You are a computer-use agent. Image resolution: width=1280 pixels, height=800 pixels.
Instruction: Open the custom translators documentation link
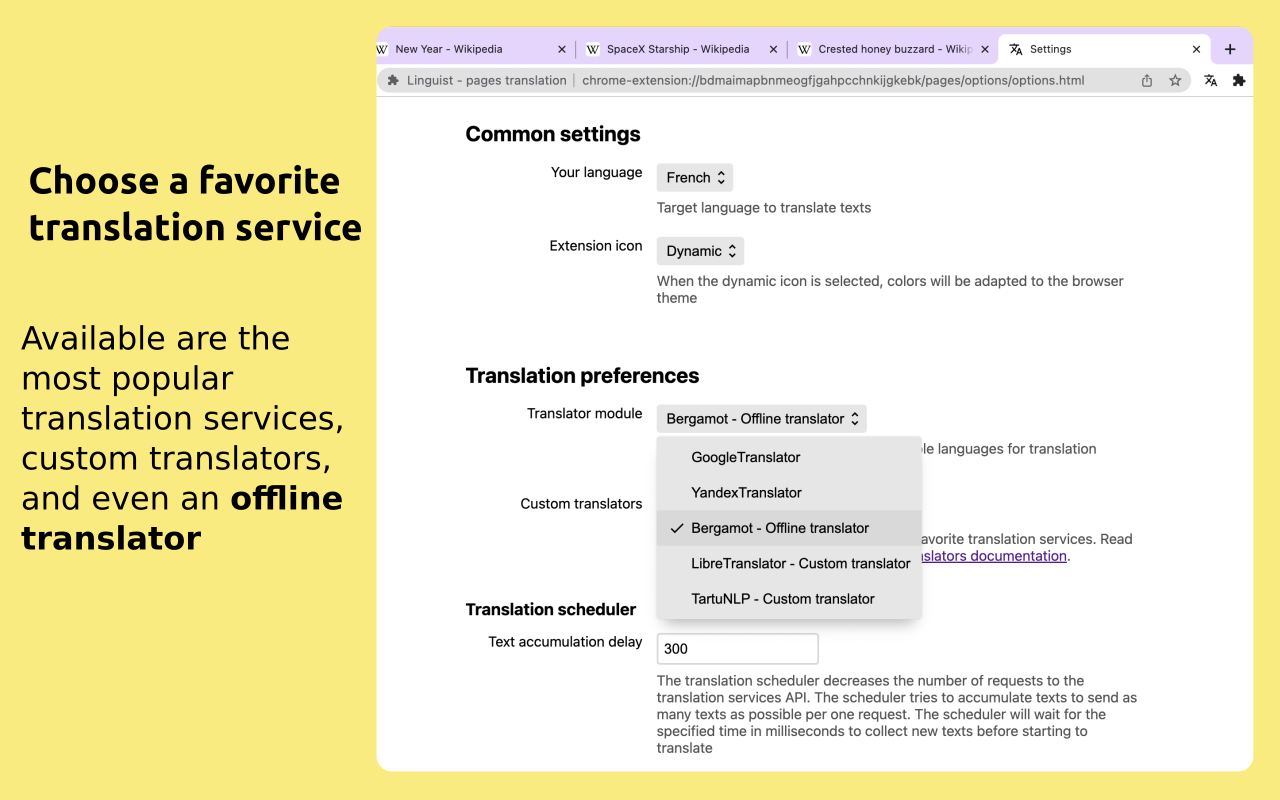pyautogui.click(x=991, y=555)
